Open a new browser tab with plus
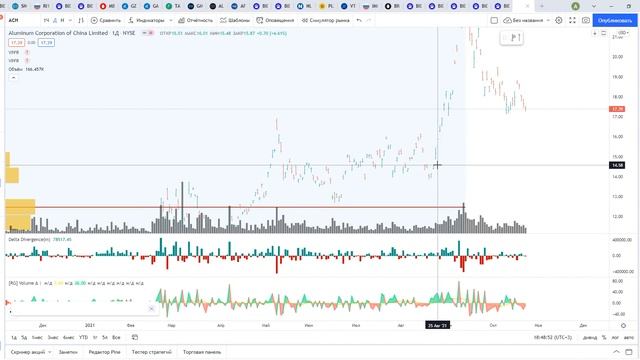The width and height of the screenshot is (640, 360). [542, 6]
